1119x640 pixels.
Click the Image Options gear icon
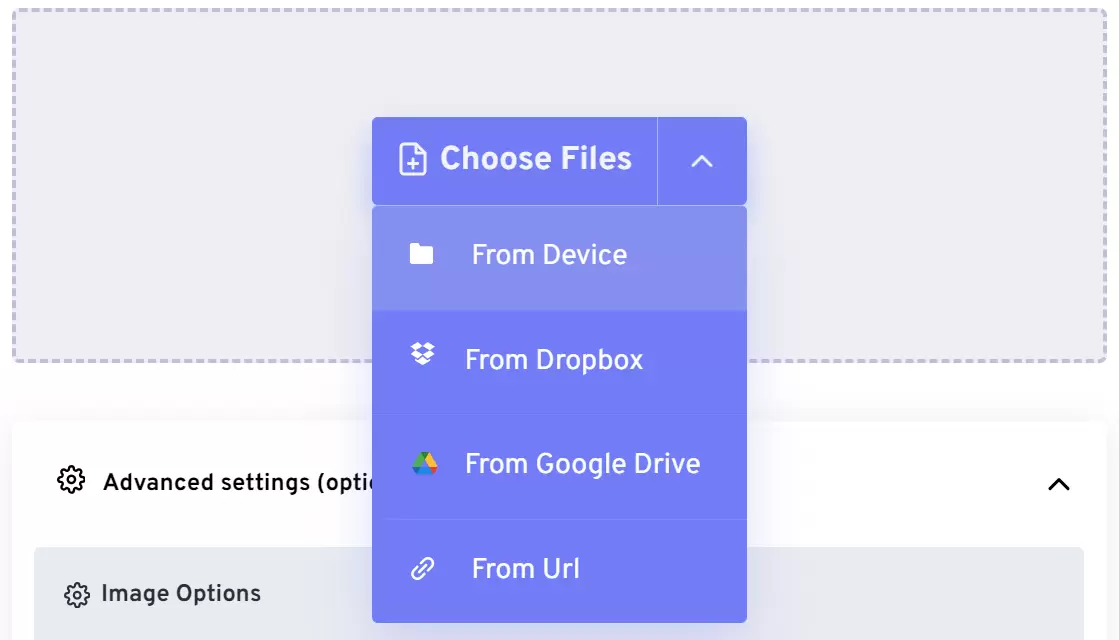point(77,594)
